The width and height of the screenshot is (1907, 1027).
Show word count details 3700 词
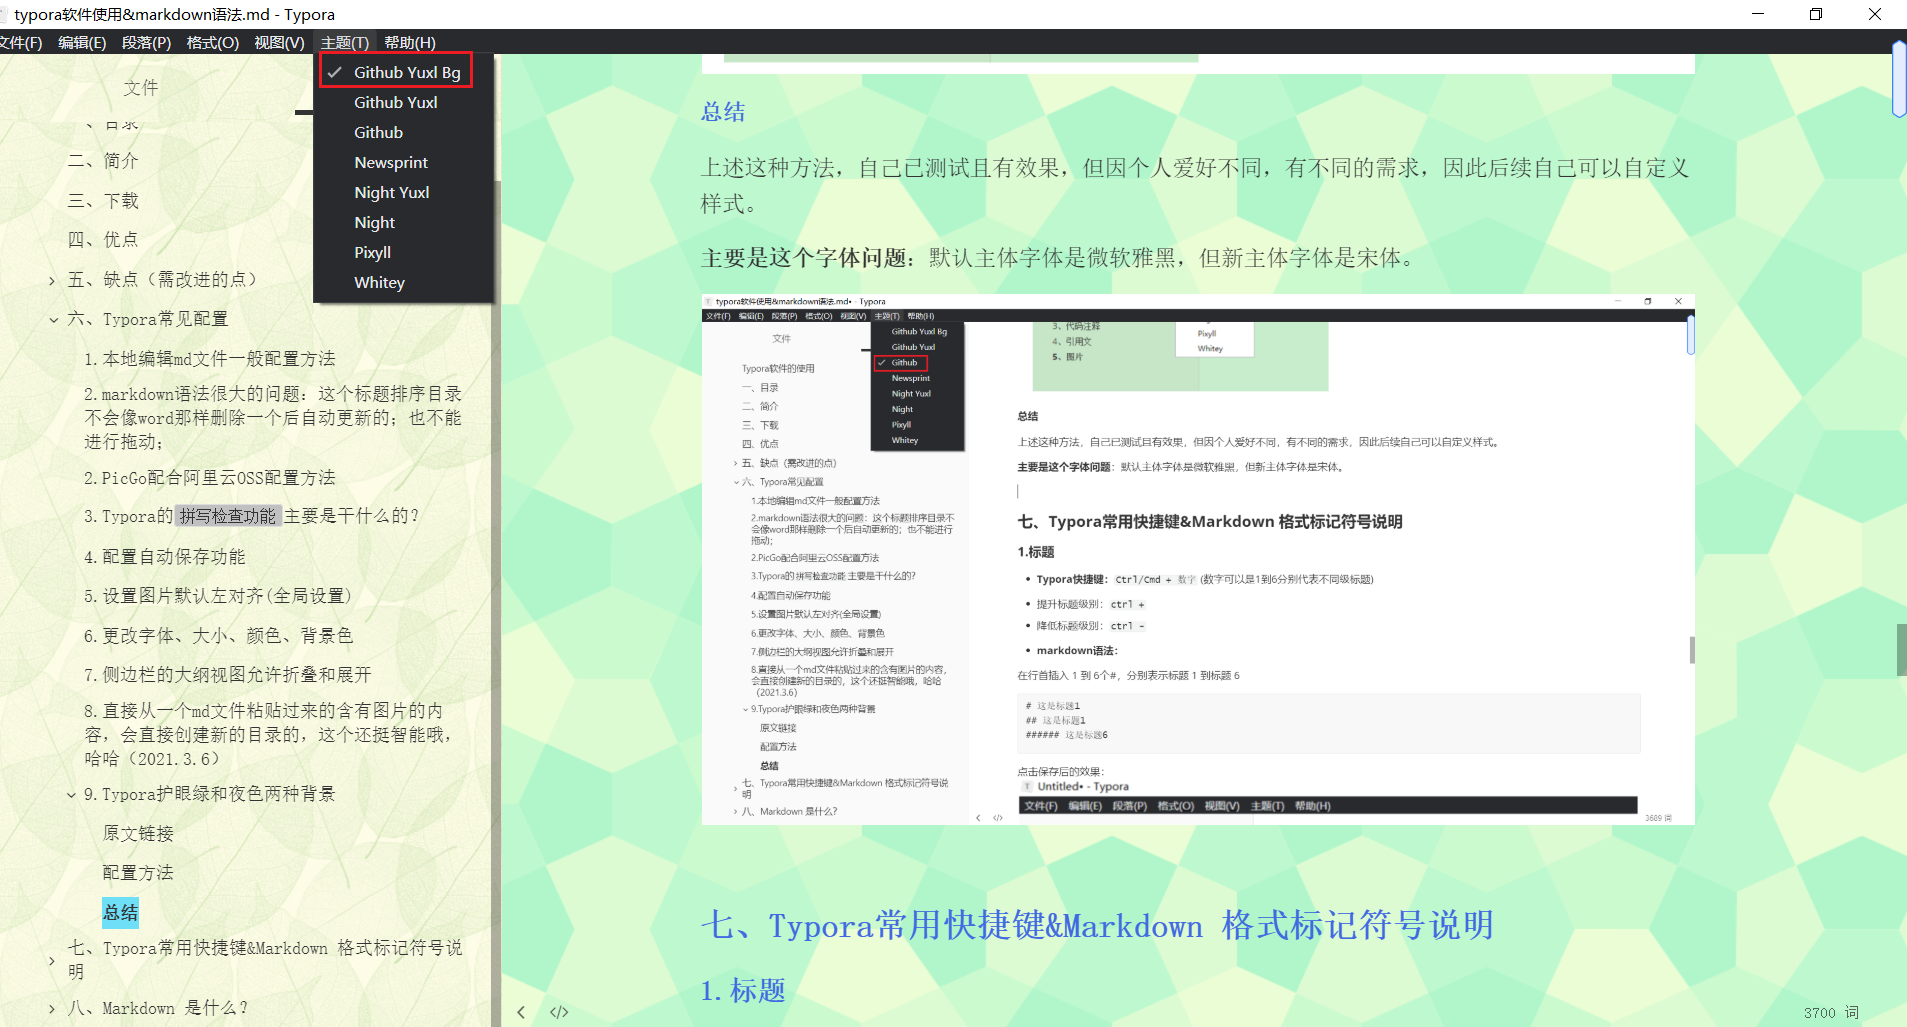[x=1832, y=1012]
